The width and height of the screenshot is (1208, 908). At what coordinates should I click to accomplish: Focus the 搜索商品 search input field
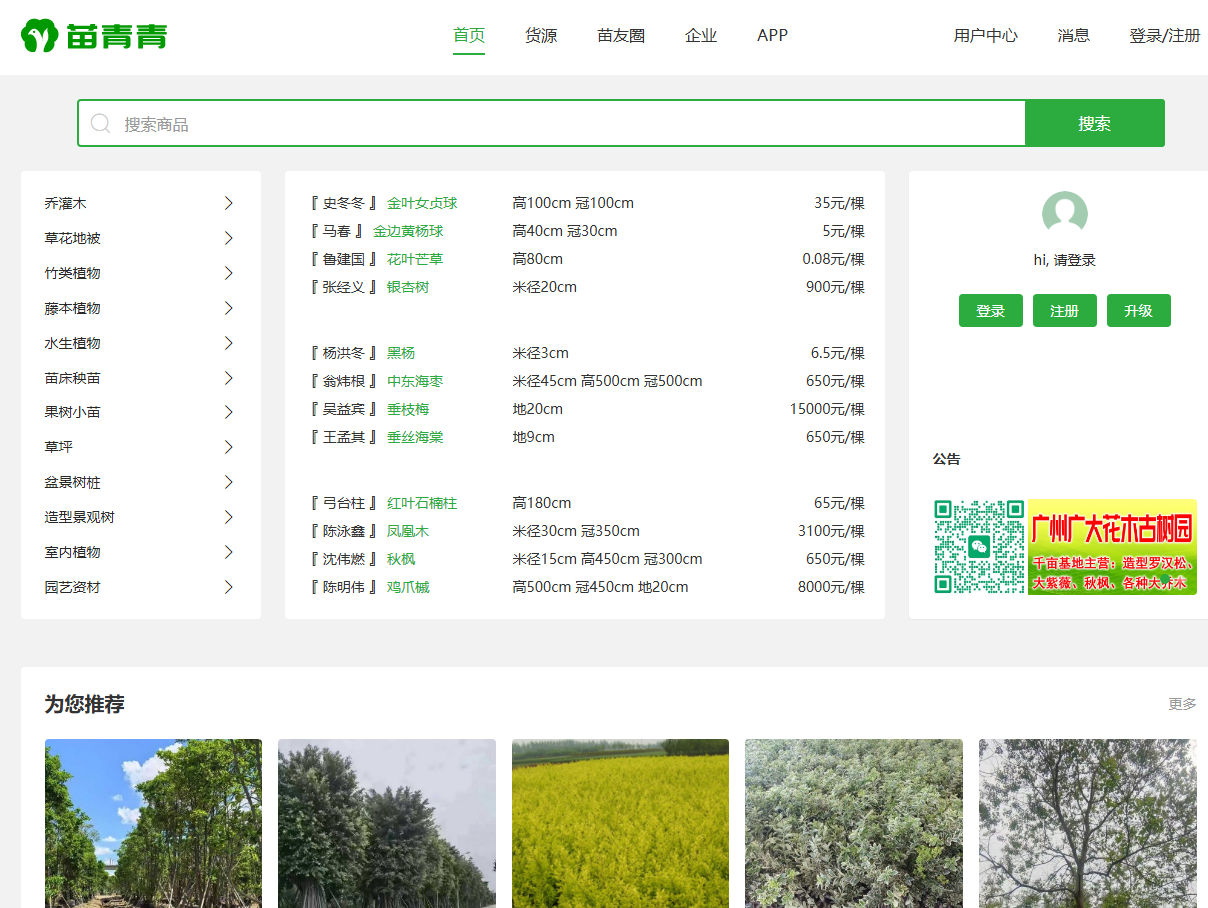570,124
